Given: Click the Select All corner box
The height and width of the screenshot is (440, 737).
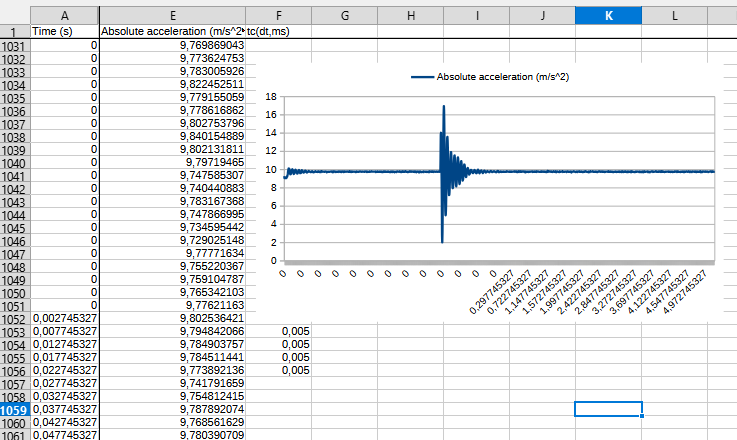Looking at the screenshot, I should coord(15,15).
